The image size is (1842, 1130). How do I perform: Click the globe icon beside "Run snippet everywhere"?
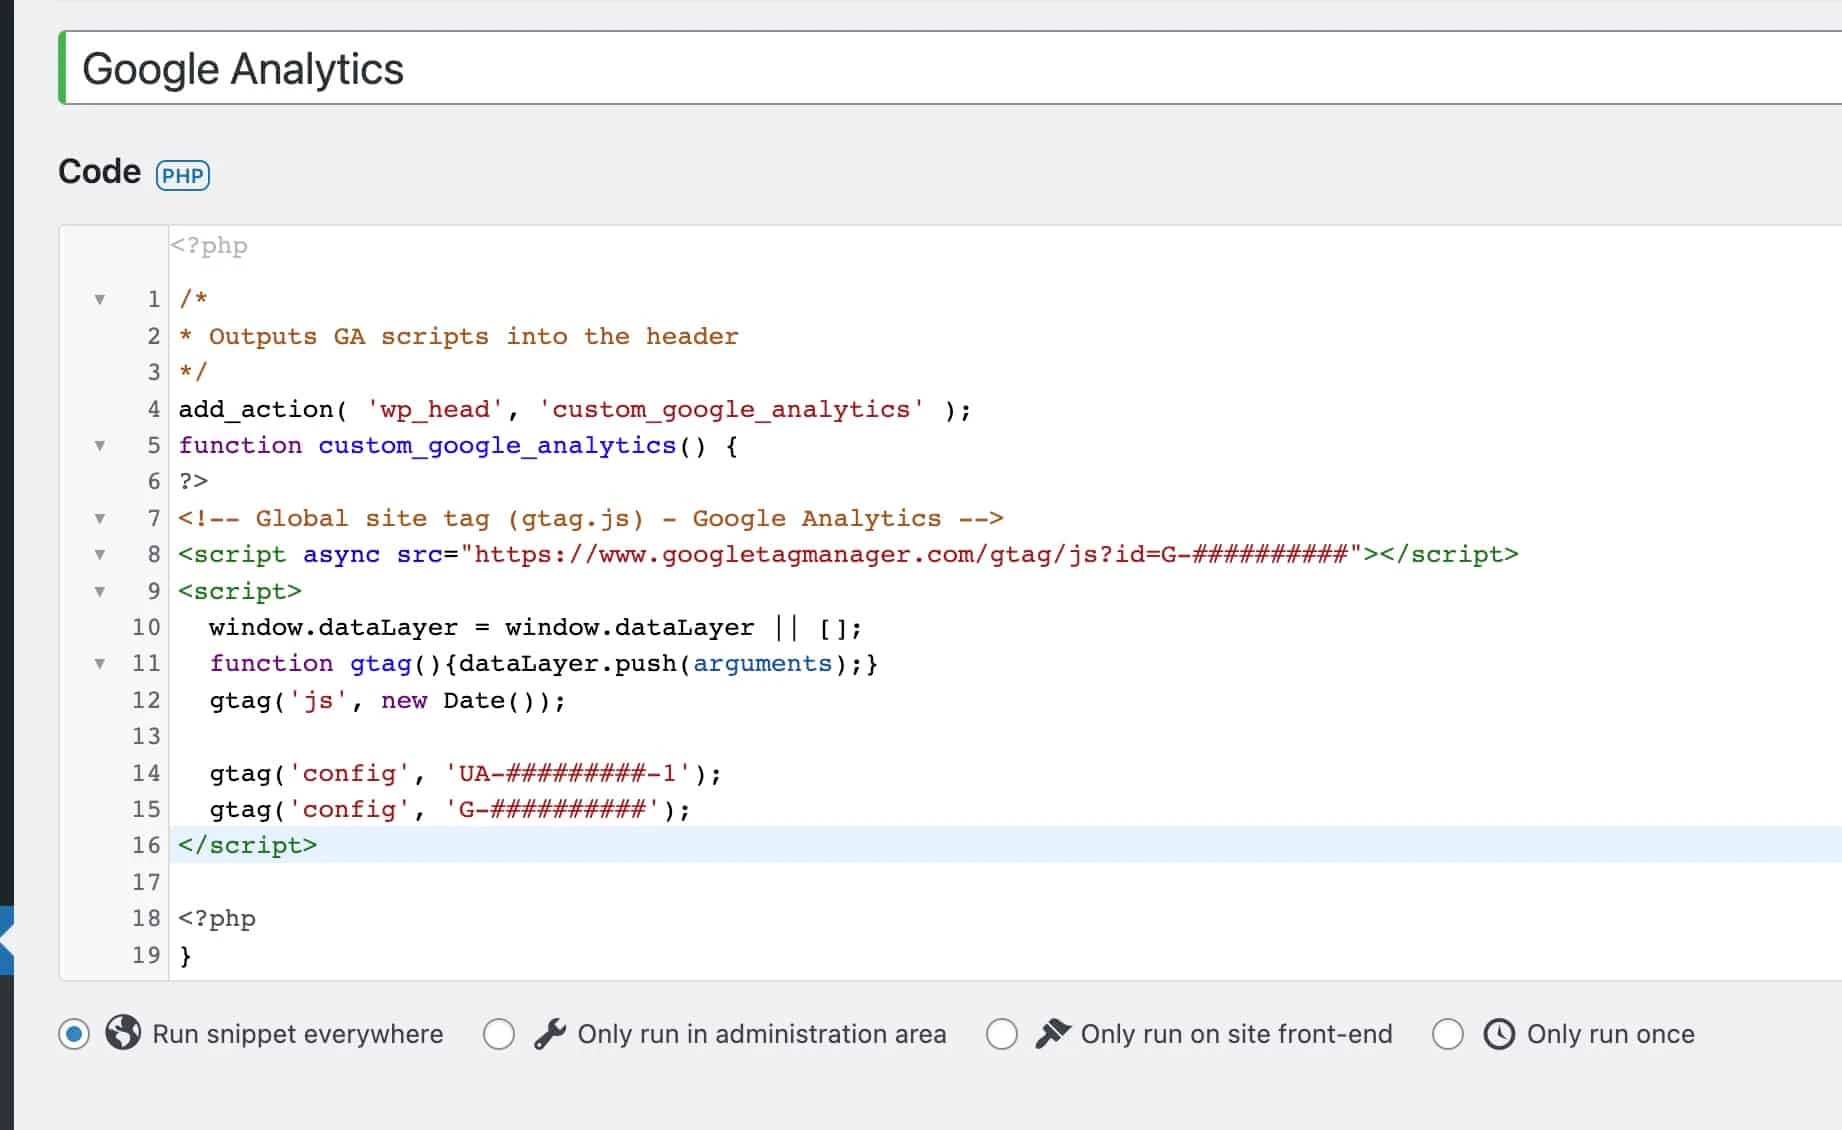[x=120, y=1034]
